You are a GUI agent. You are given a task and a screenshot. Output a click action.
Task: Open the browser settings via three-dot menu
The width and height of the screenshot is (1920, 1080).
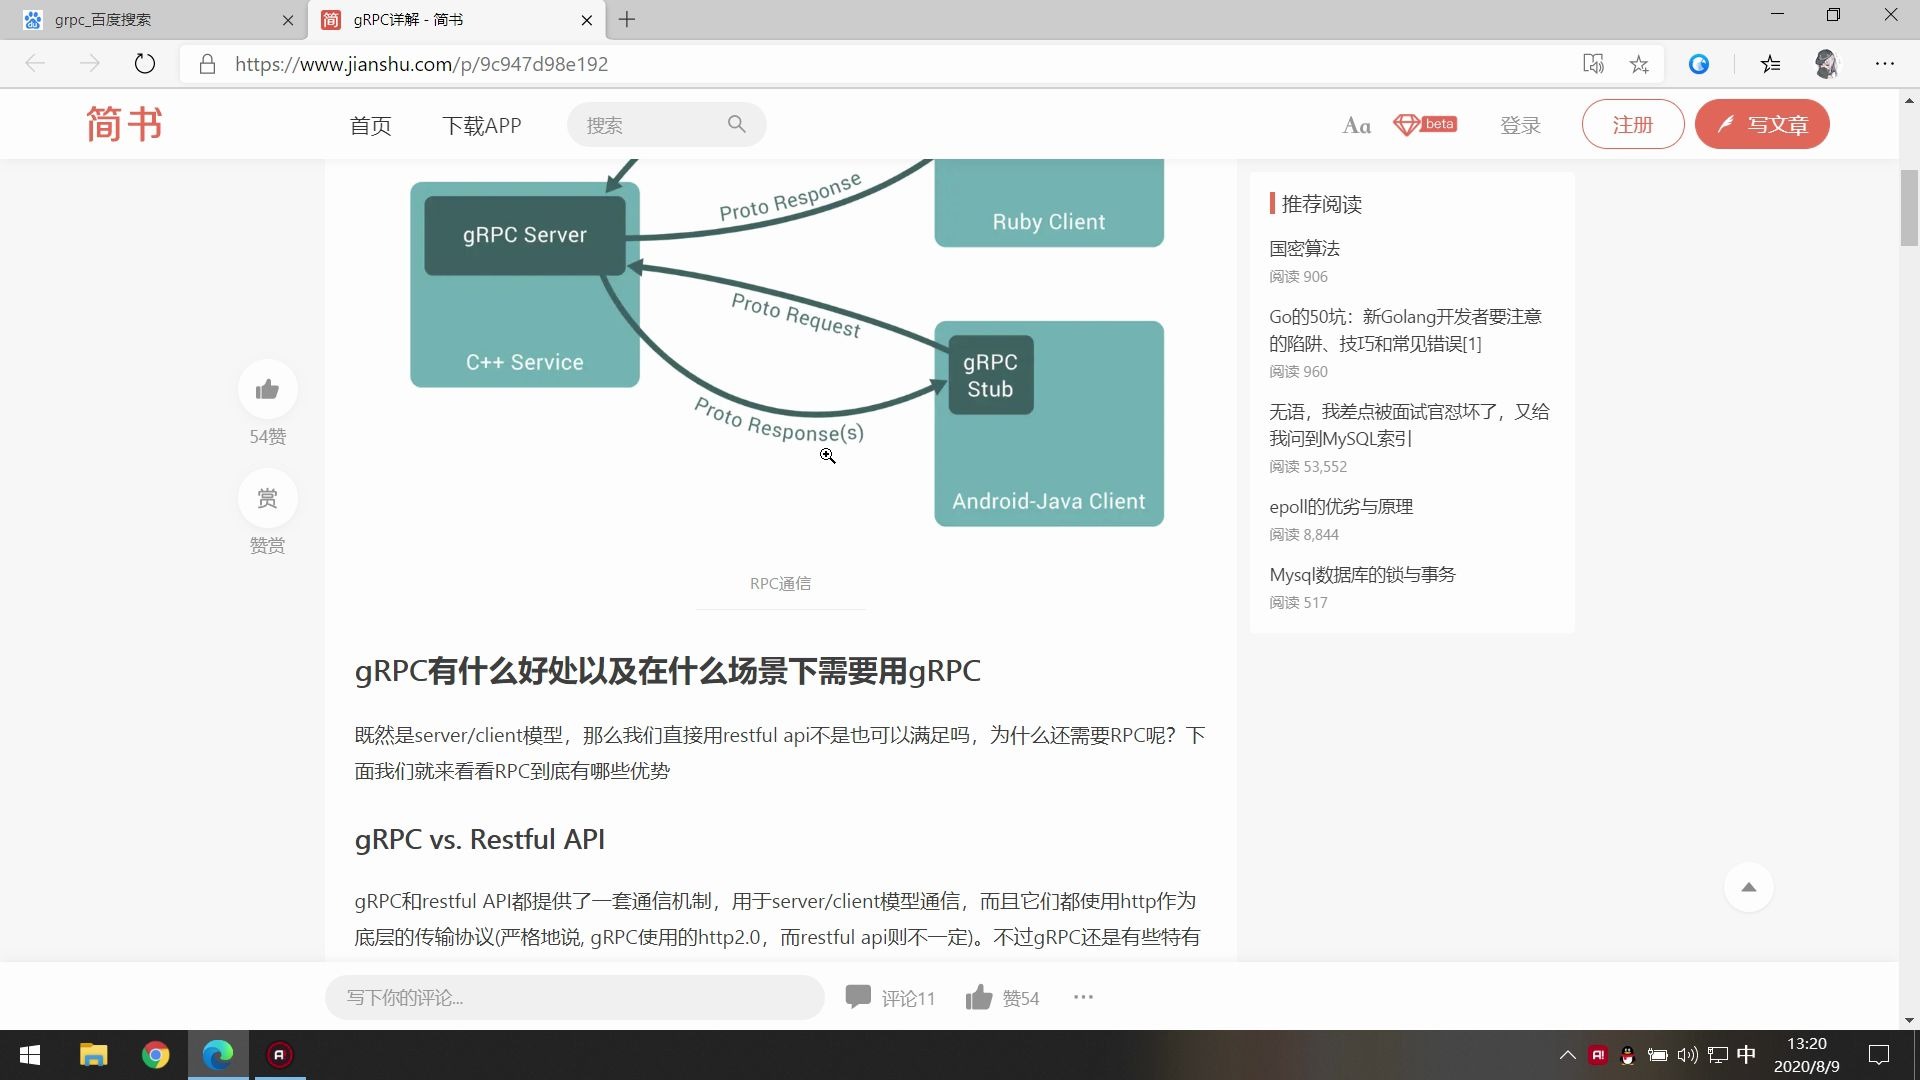tap(1885, 63)
